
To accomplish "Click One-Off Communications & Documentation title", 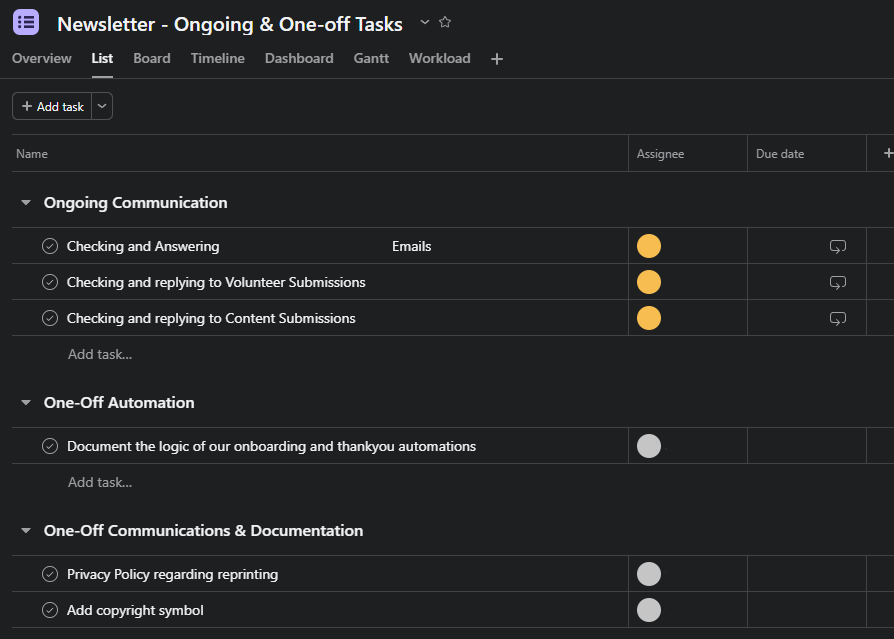I will pos(204,531).
